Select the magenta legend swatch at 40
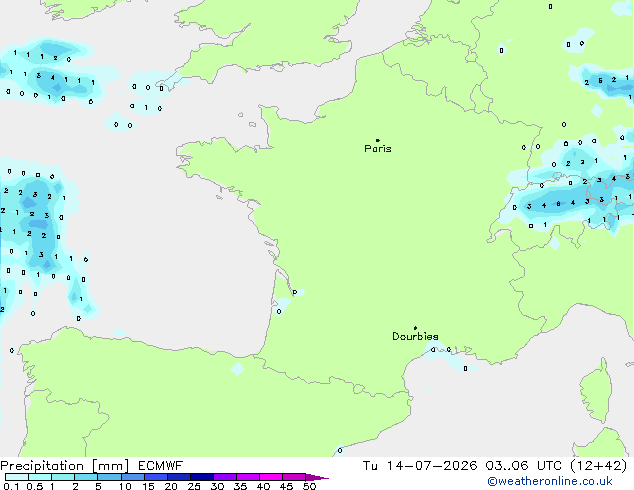This screenshot has width=634, height=490. pos(271,477)
